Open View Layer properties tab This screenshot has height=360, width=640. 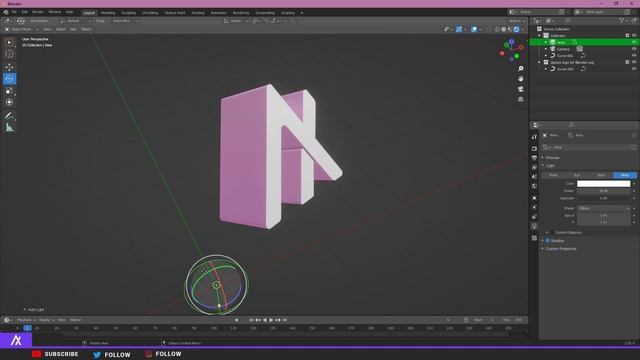534,167
